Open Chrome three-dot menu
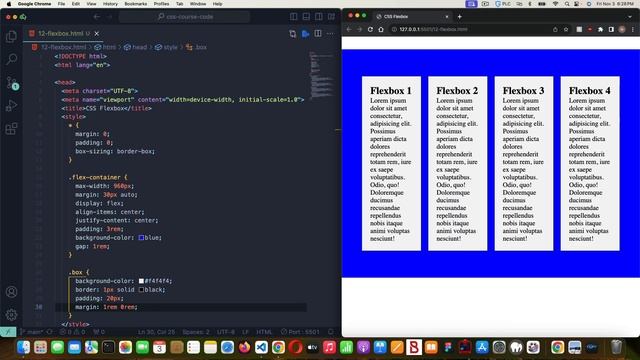 click(633, 29)
